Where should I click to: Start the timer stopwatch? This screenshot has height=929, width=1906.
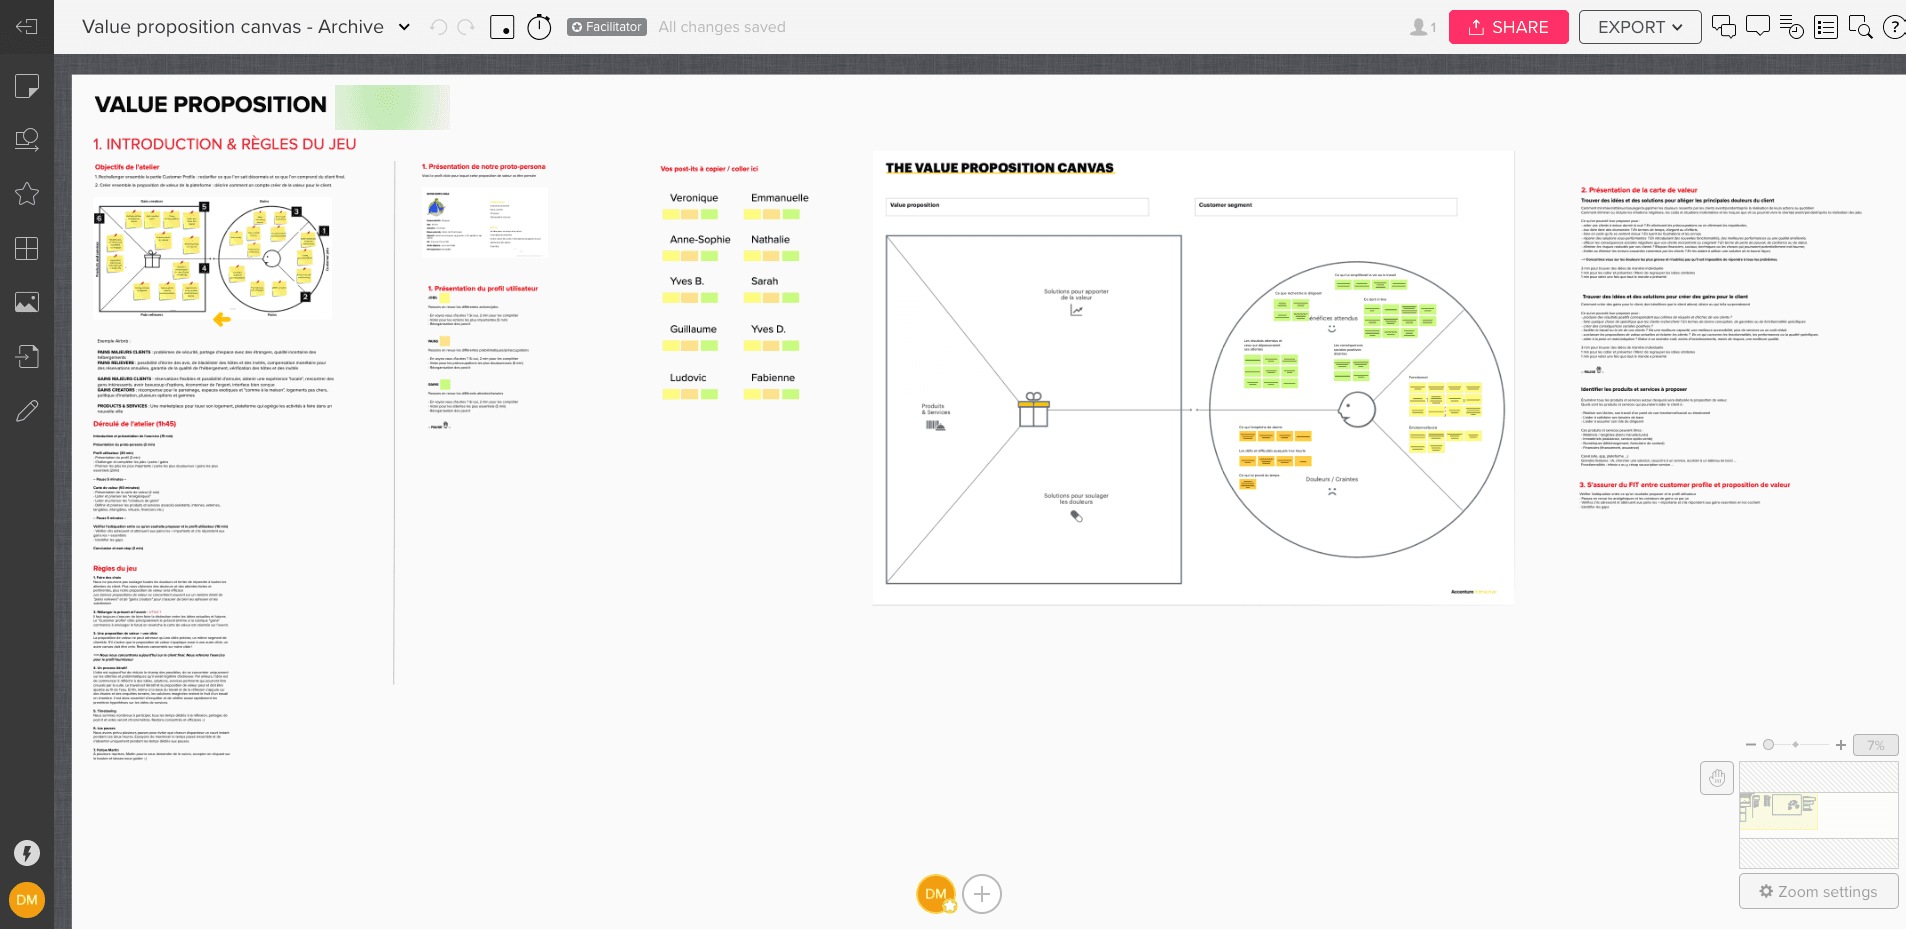[539, 27]
